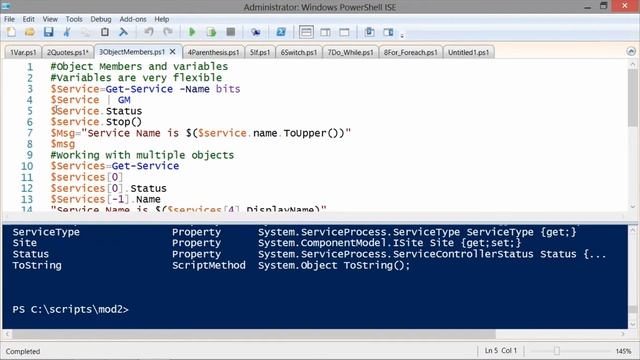The width and height of the screenshot is (640, 360).
Task: Show command add-on pane icon
Action: point(388,32)
